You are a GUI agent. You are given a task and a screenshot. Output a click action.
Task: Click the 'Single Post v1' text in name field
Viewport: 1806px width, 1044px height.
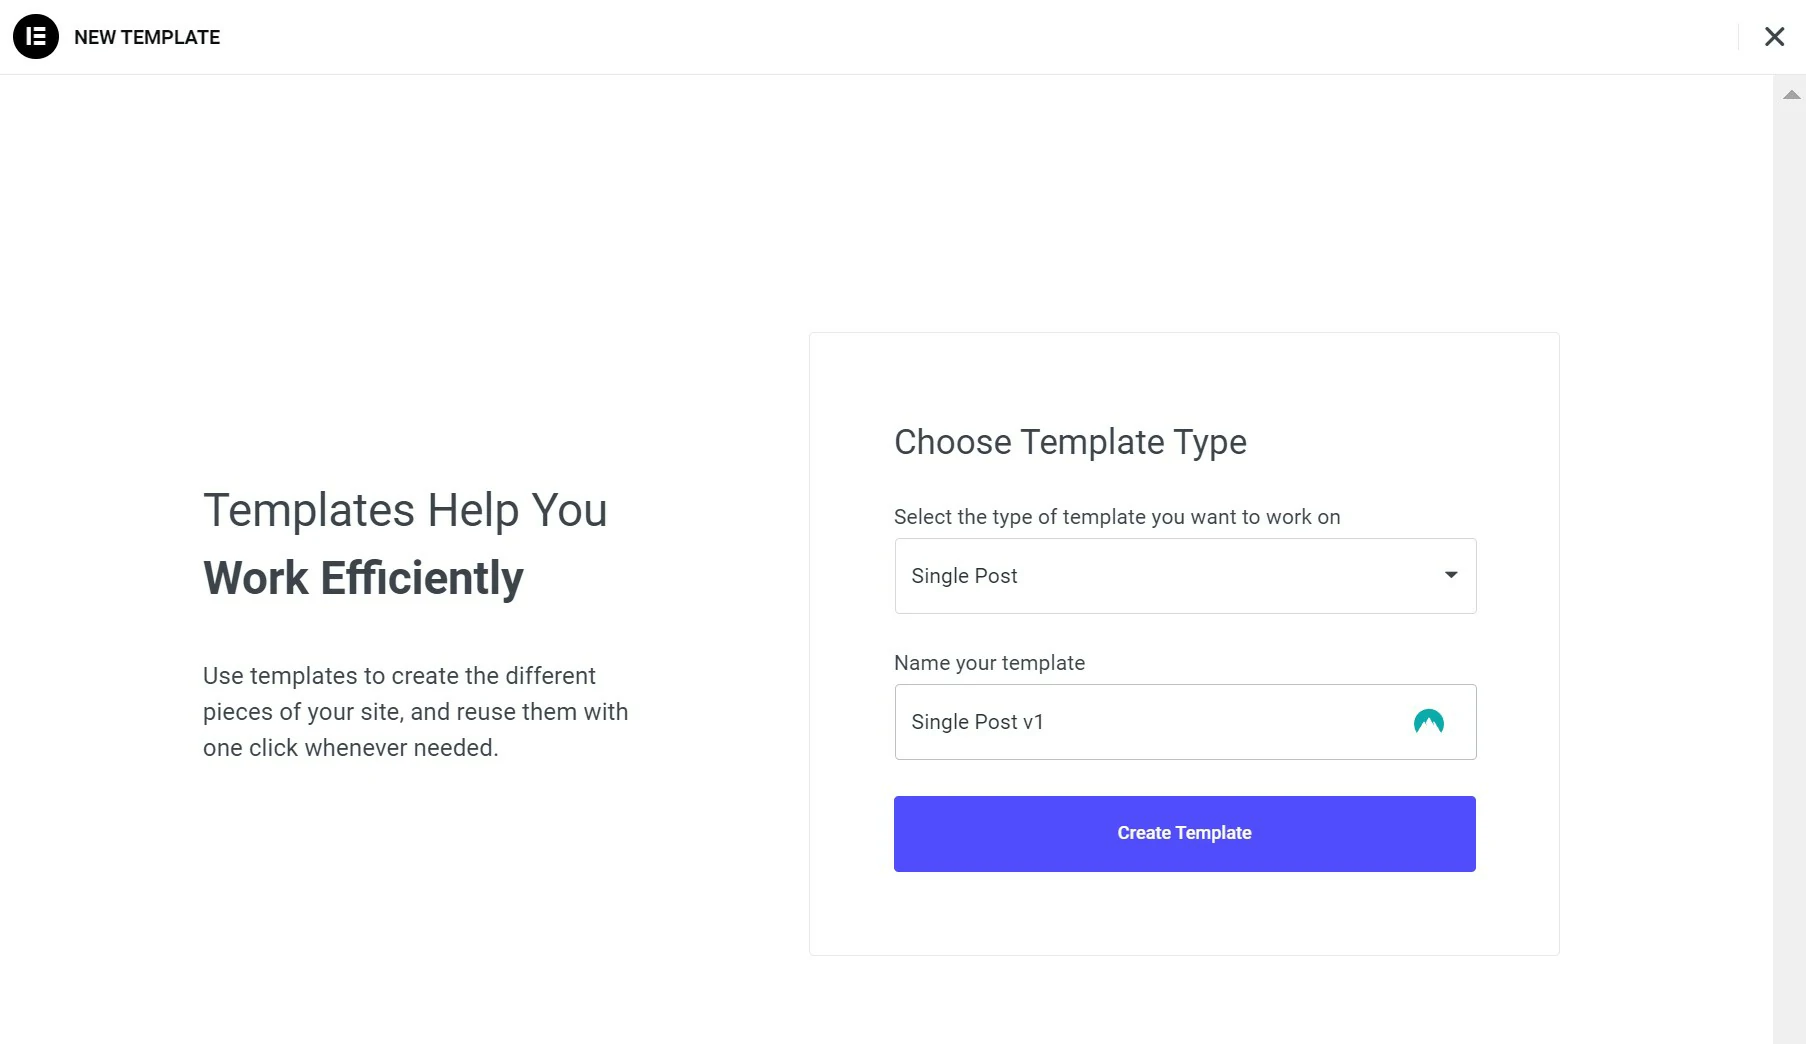click(x=977, y=722)
